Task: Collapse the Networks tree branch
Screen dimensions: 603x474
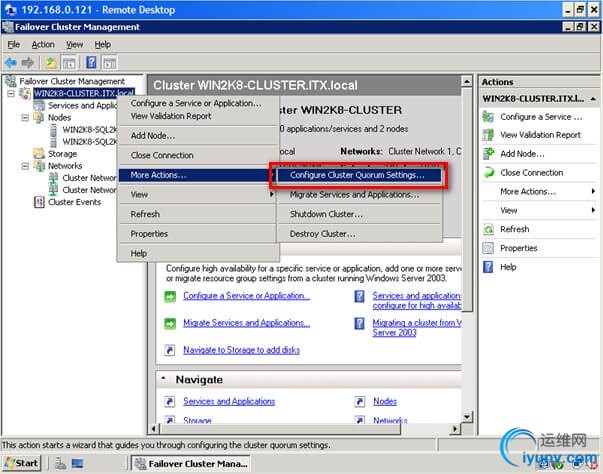Action: pos(25,166)
